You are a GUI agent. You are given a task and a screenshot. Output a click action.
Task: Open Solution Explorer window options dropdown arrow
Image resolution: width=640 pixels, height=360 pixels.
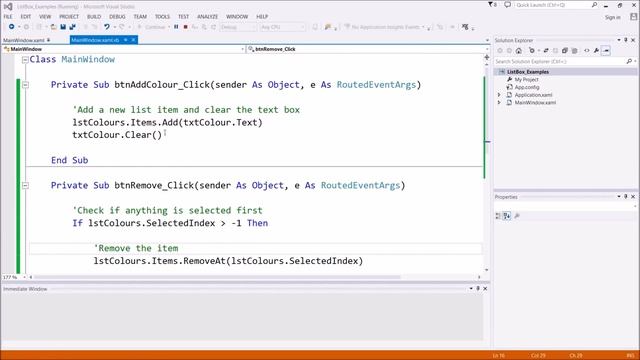(x=619, y=40)
